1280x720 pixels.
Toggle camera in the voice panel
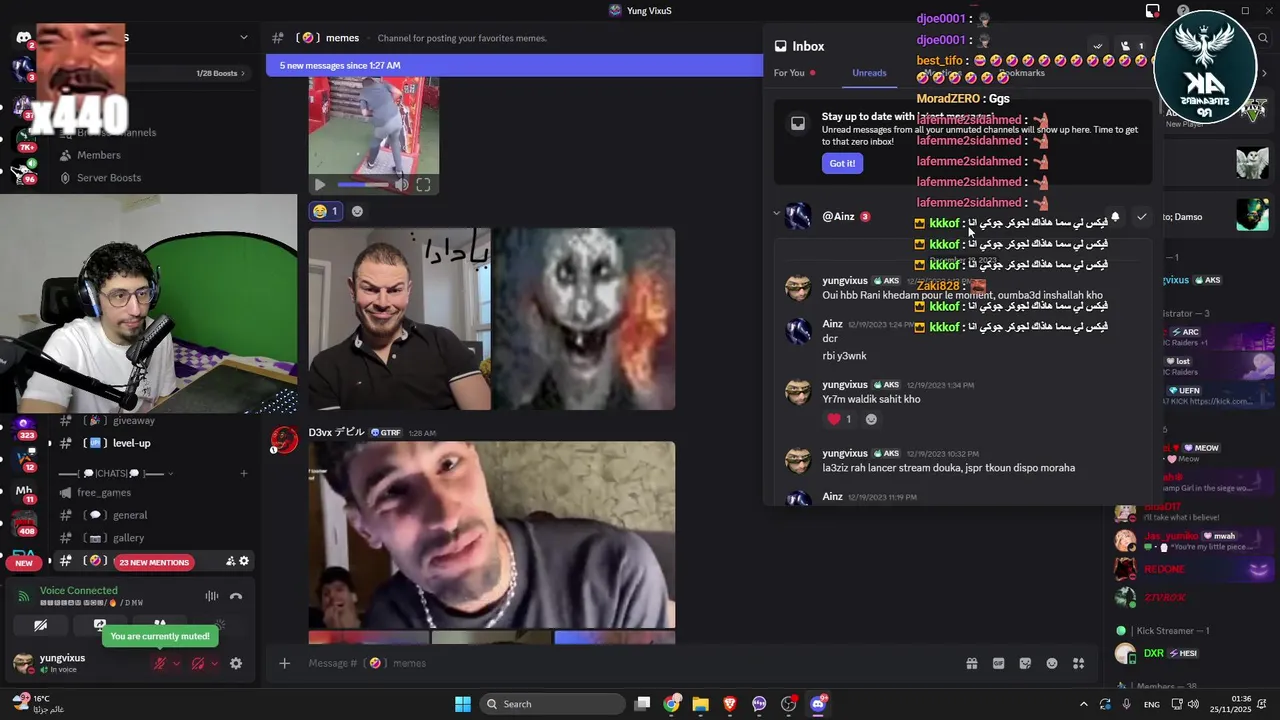pyautogui.click(x=40, y=625)
